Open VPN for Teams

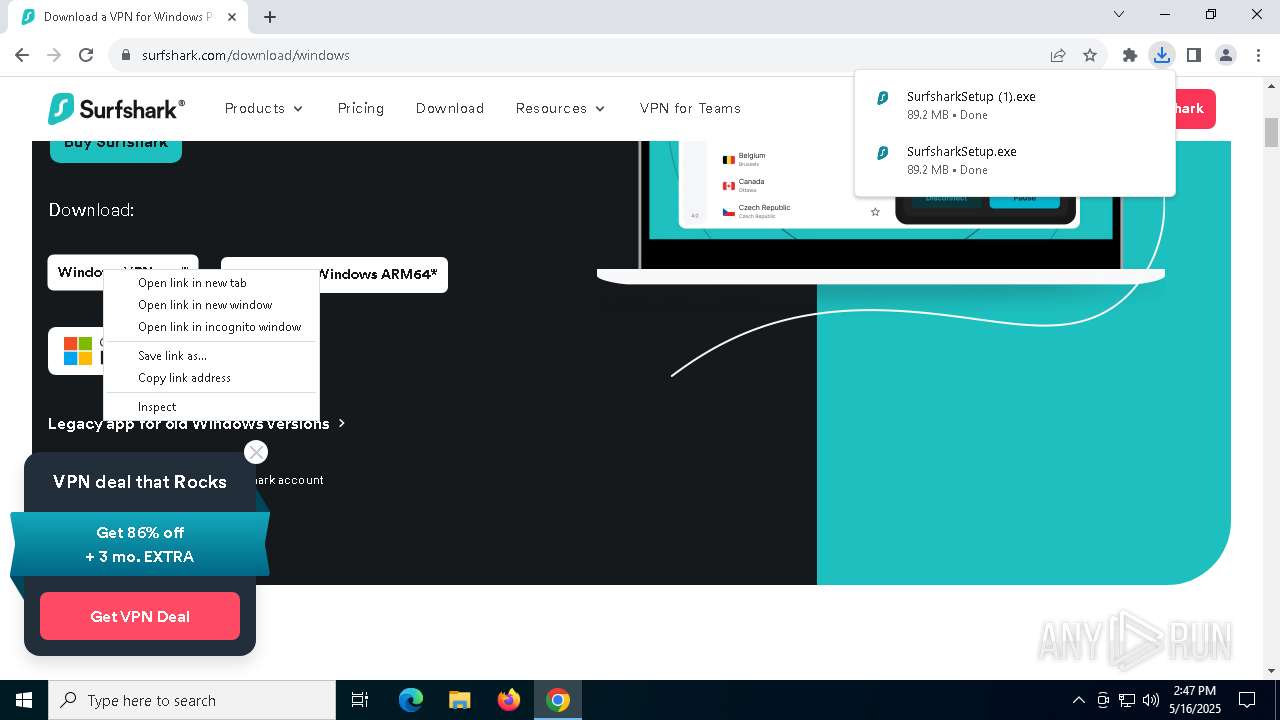tap(690, 108)
